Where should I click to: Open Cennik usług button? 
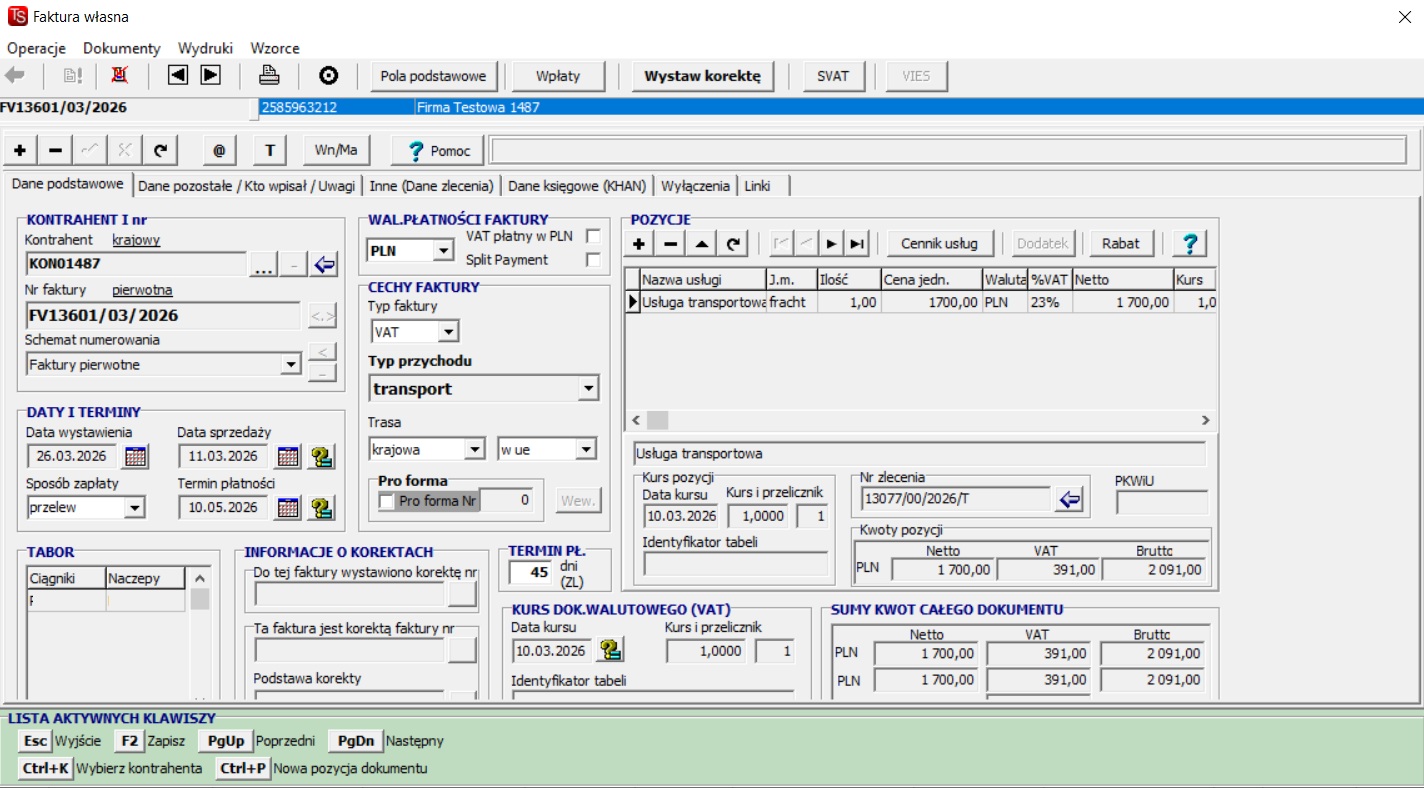(x=939, y=243)
